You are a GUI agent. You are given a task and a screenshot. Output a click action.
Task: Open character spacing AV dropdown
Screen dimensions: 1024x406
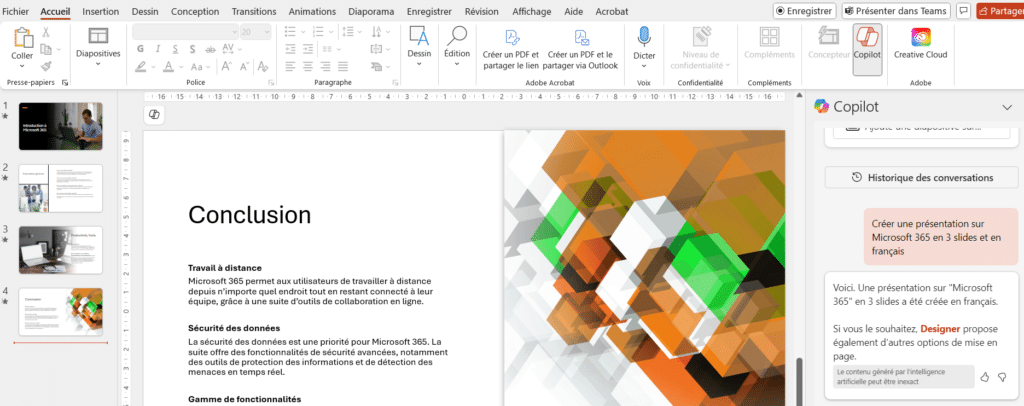point(231,49)
